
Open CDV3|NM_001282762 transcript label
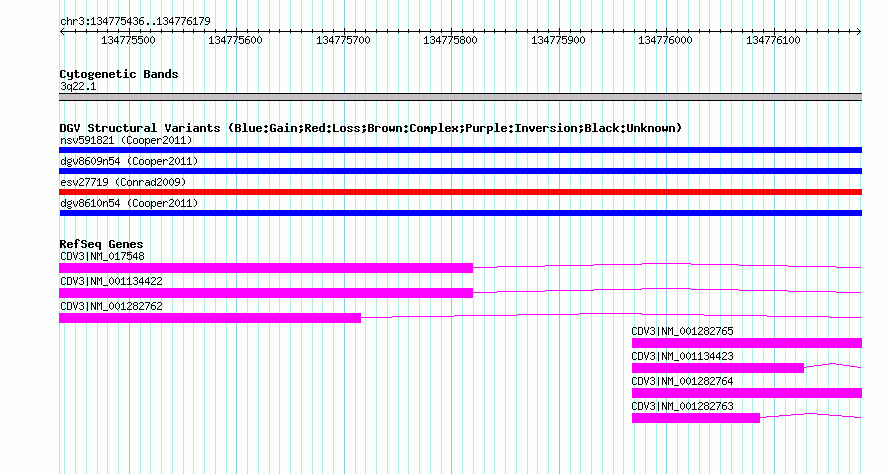111,306
